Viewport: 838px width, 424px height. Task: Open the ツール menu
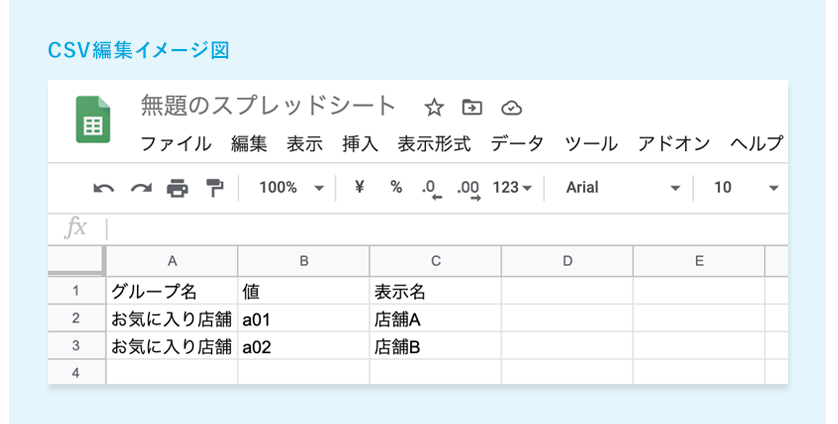click(x=591, y=144)
